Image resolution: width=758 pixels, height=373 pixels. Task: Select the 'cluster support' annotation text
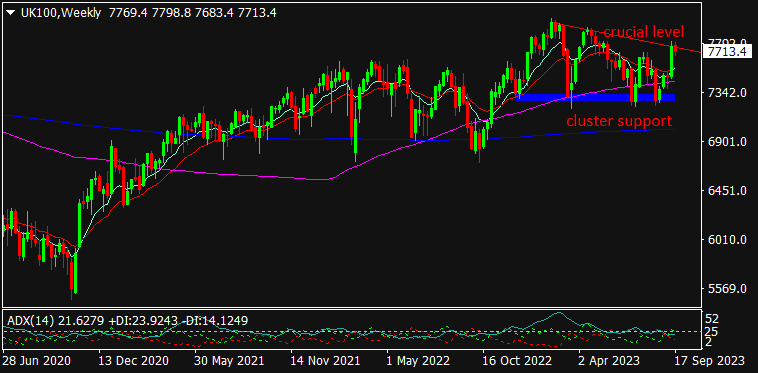click(x=619, y=120)
